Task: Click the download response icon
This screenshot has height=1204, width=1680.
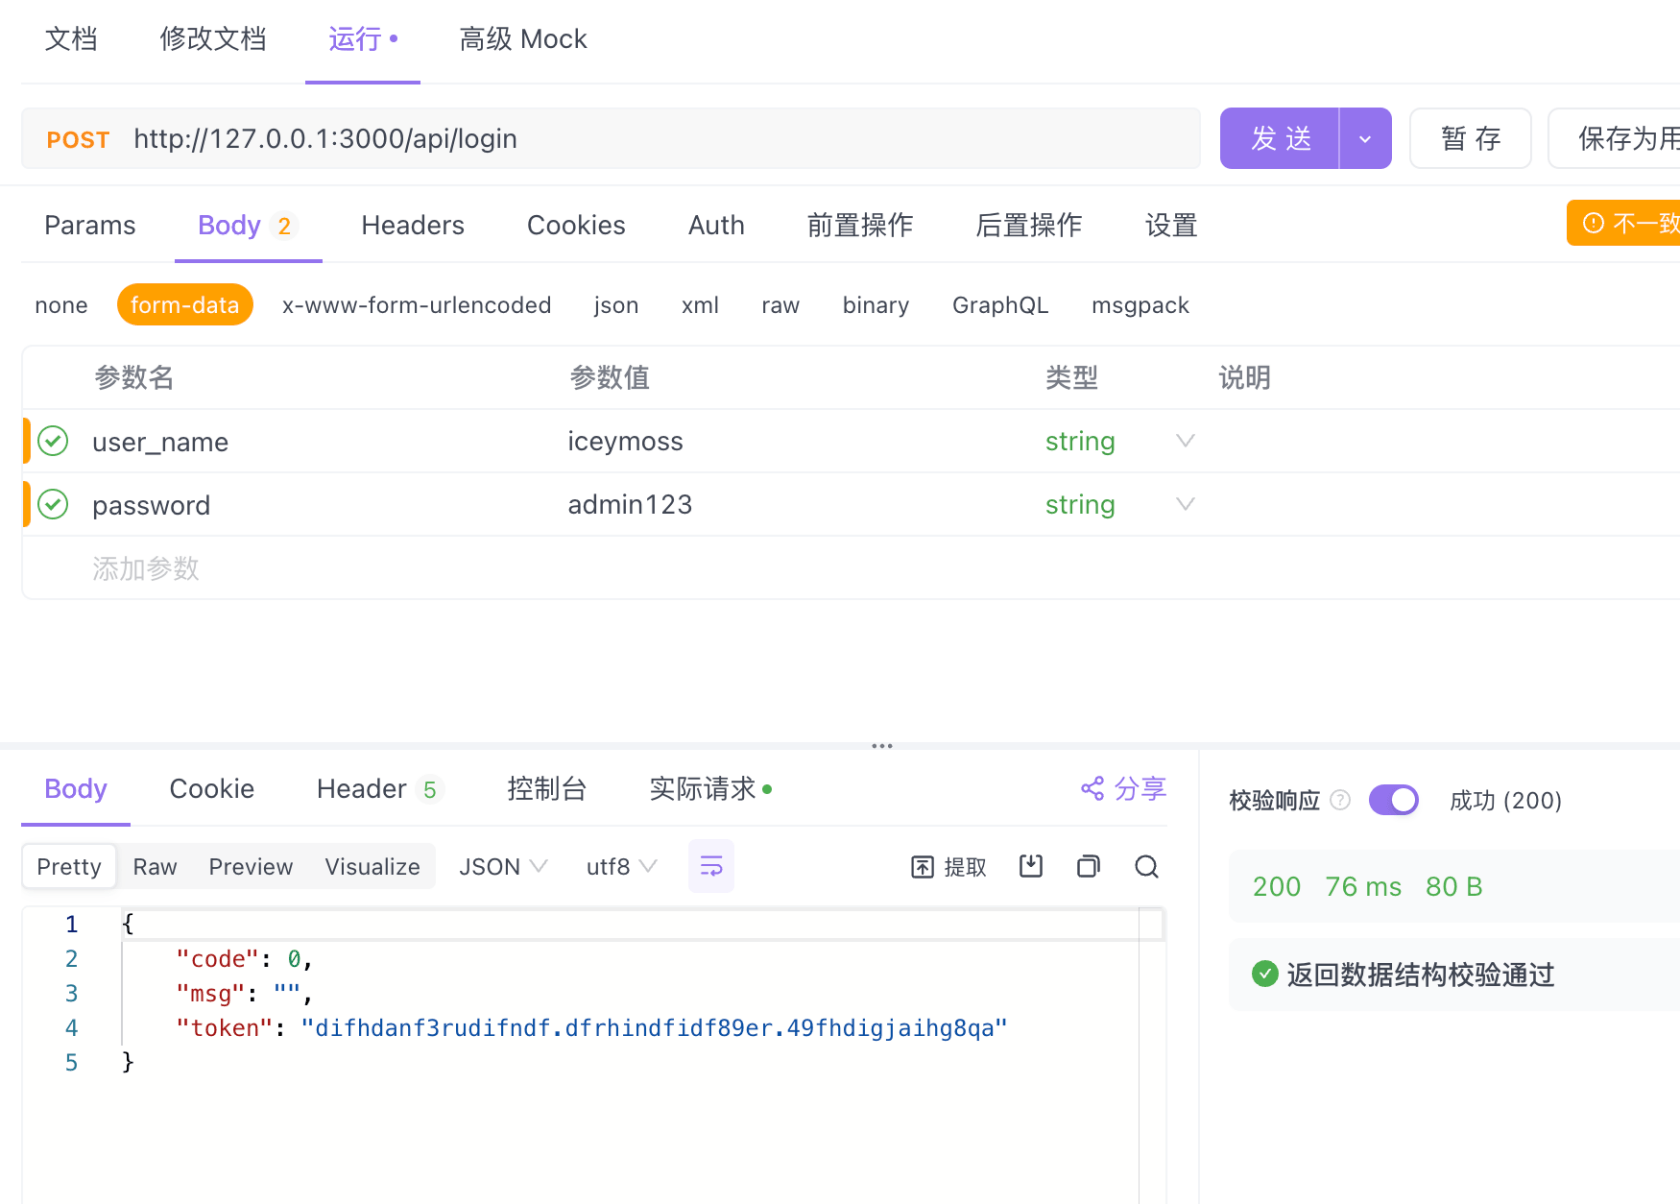Action: [1031, 866]
